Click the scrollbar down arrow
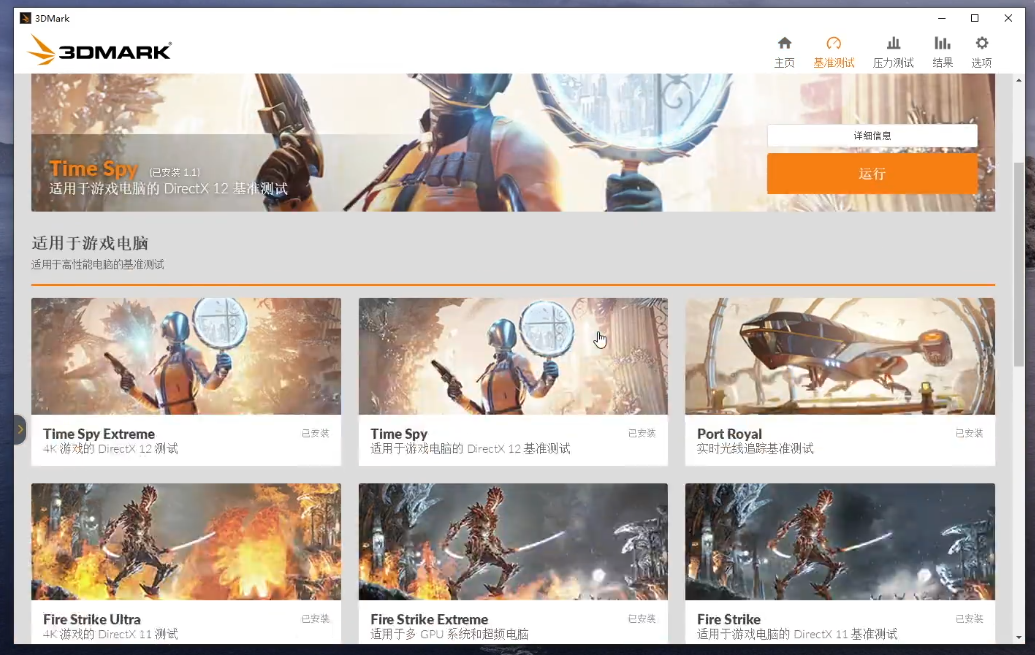 (1019, 637)
